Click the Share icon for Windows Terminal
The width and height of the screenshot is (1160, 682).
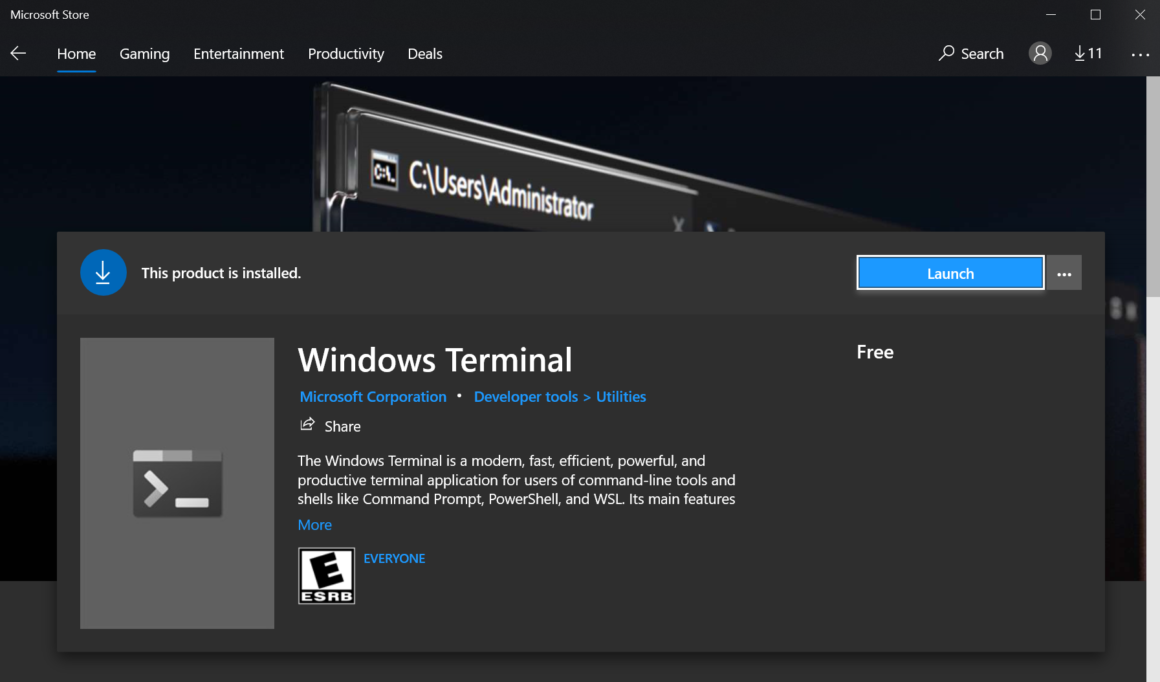coord(308,424)
